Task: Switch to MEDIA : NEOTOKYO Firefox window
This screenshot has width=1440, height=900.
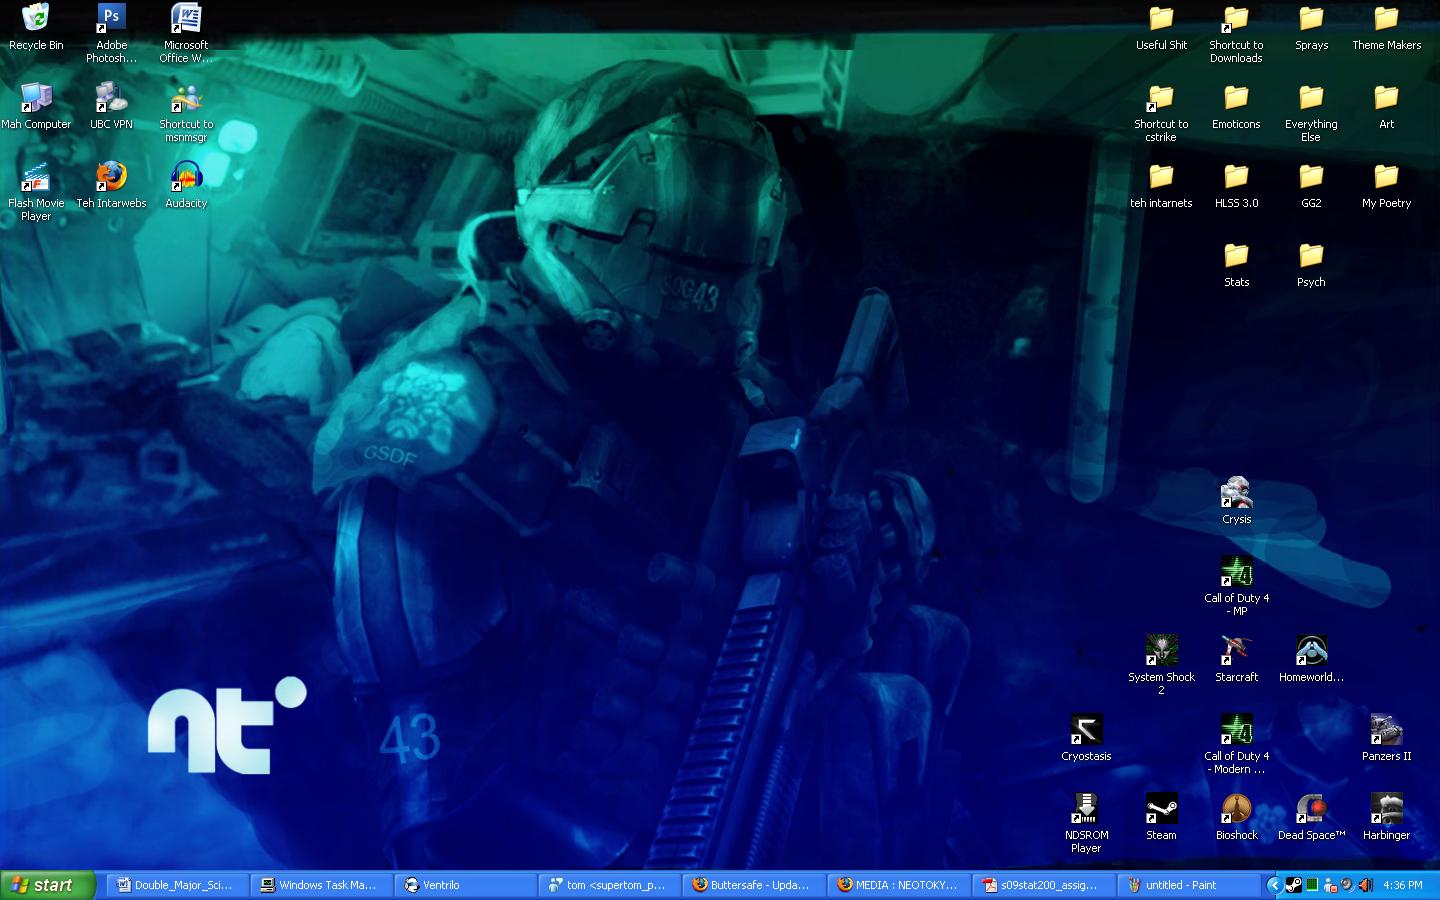Action: (x=897, y=885)
